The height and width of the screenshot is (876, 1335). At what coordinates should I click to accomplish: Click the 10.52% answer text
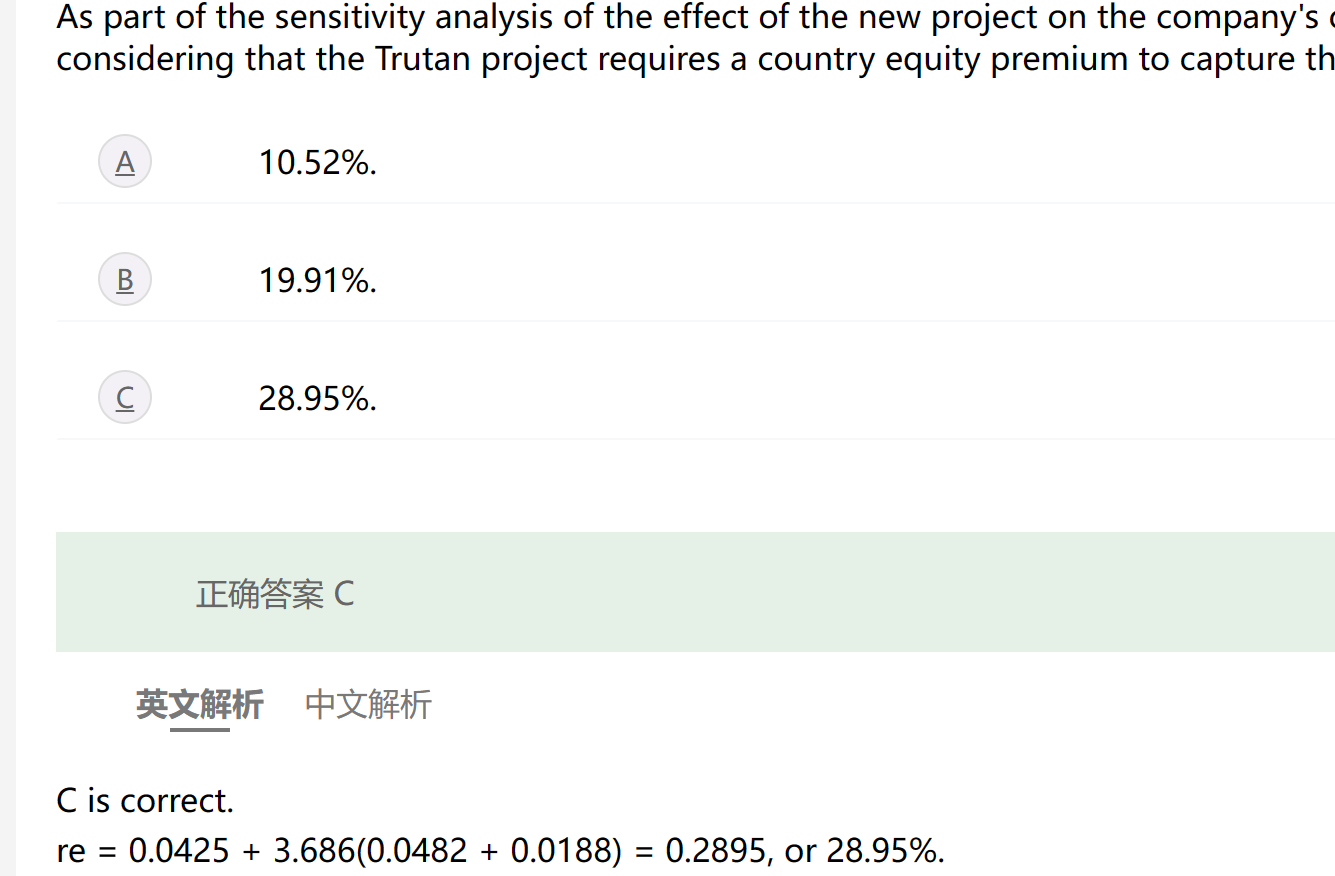pos(318,162)
